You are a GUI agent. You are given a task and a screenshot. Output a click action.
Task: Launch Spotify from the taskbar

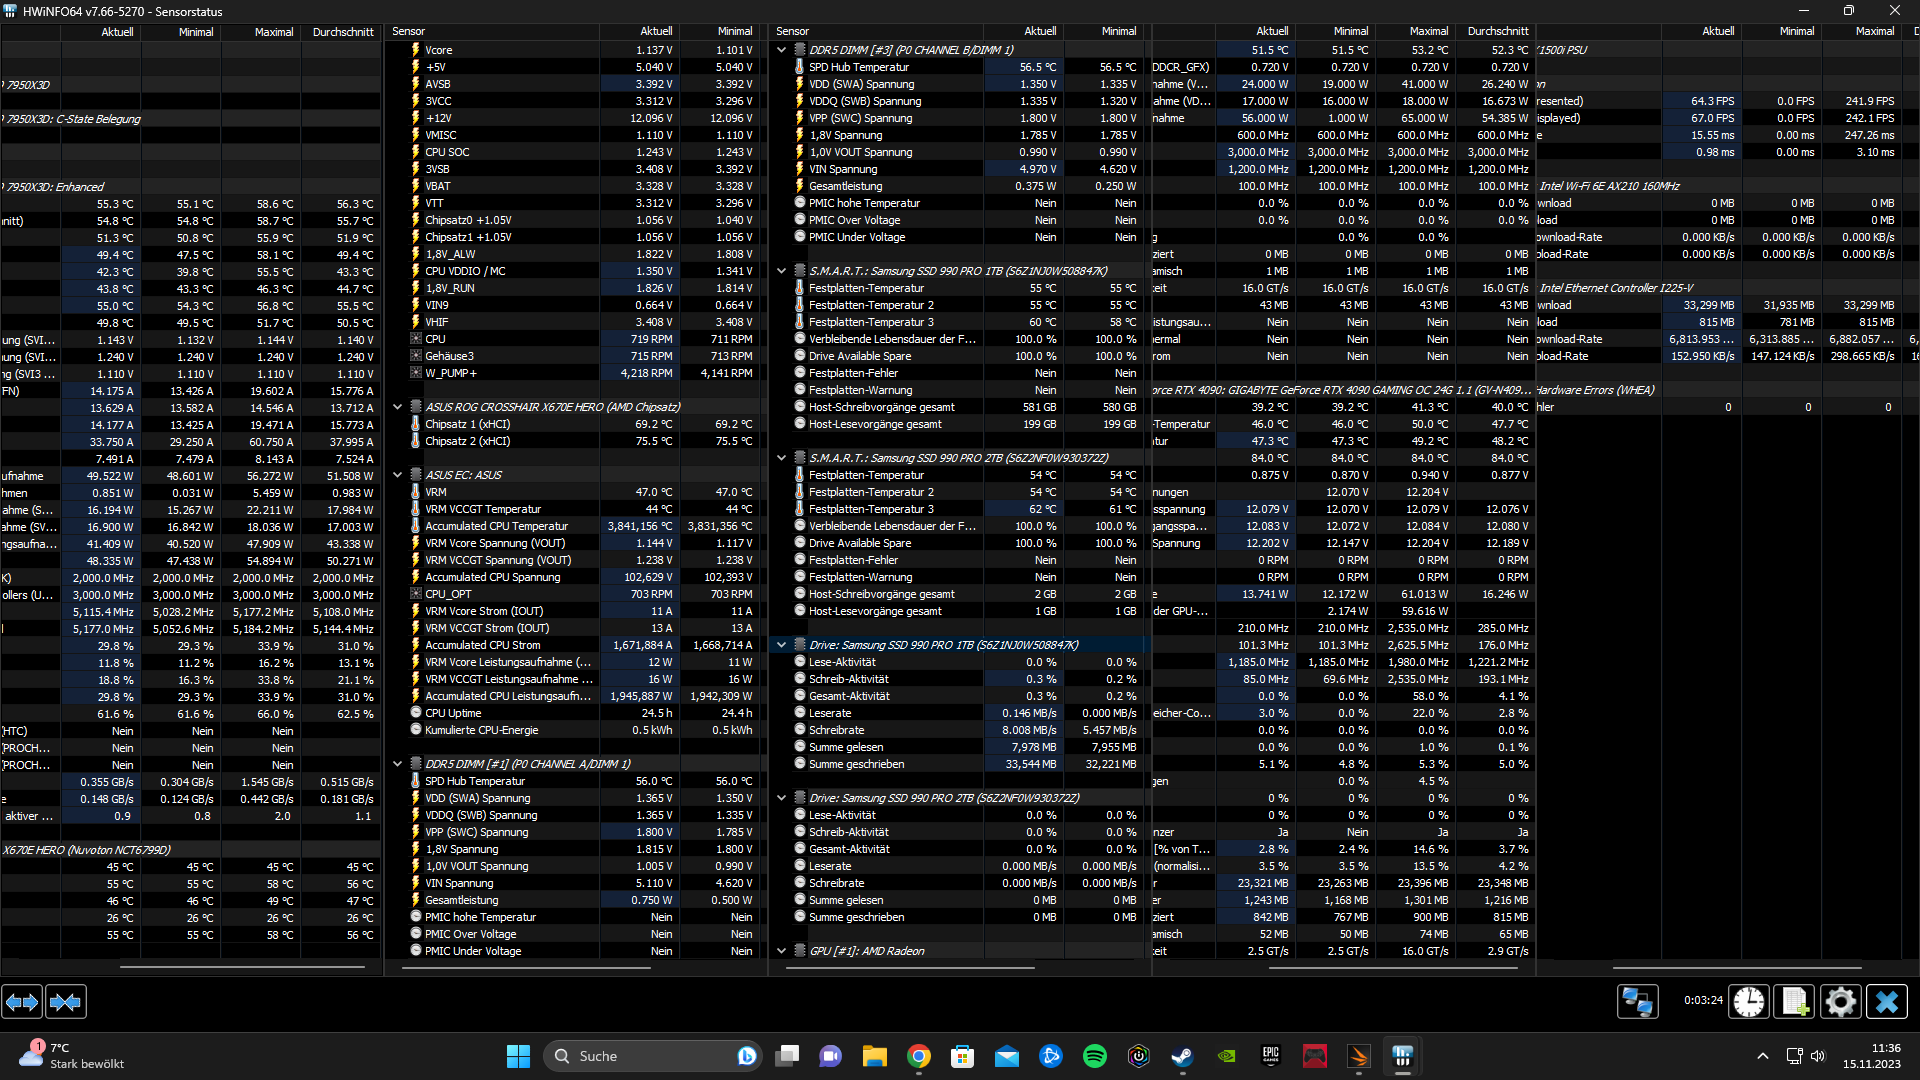(x=1094, y=1056)
